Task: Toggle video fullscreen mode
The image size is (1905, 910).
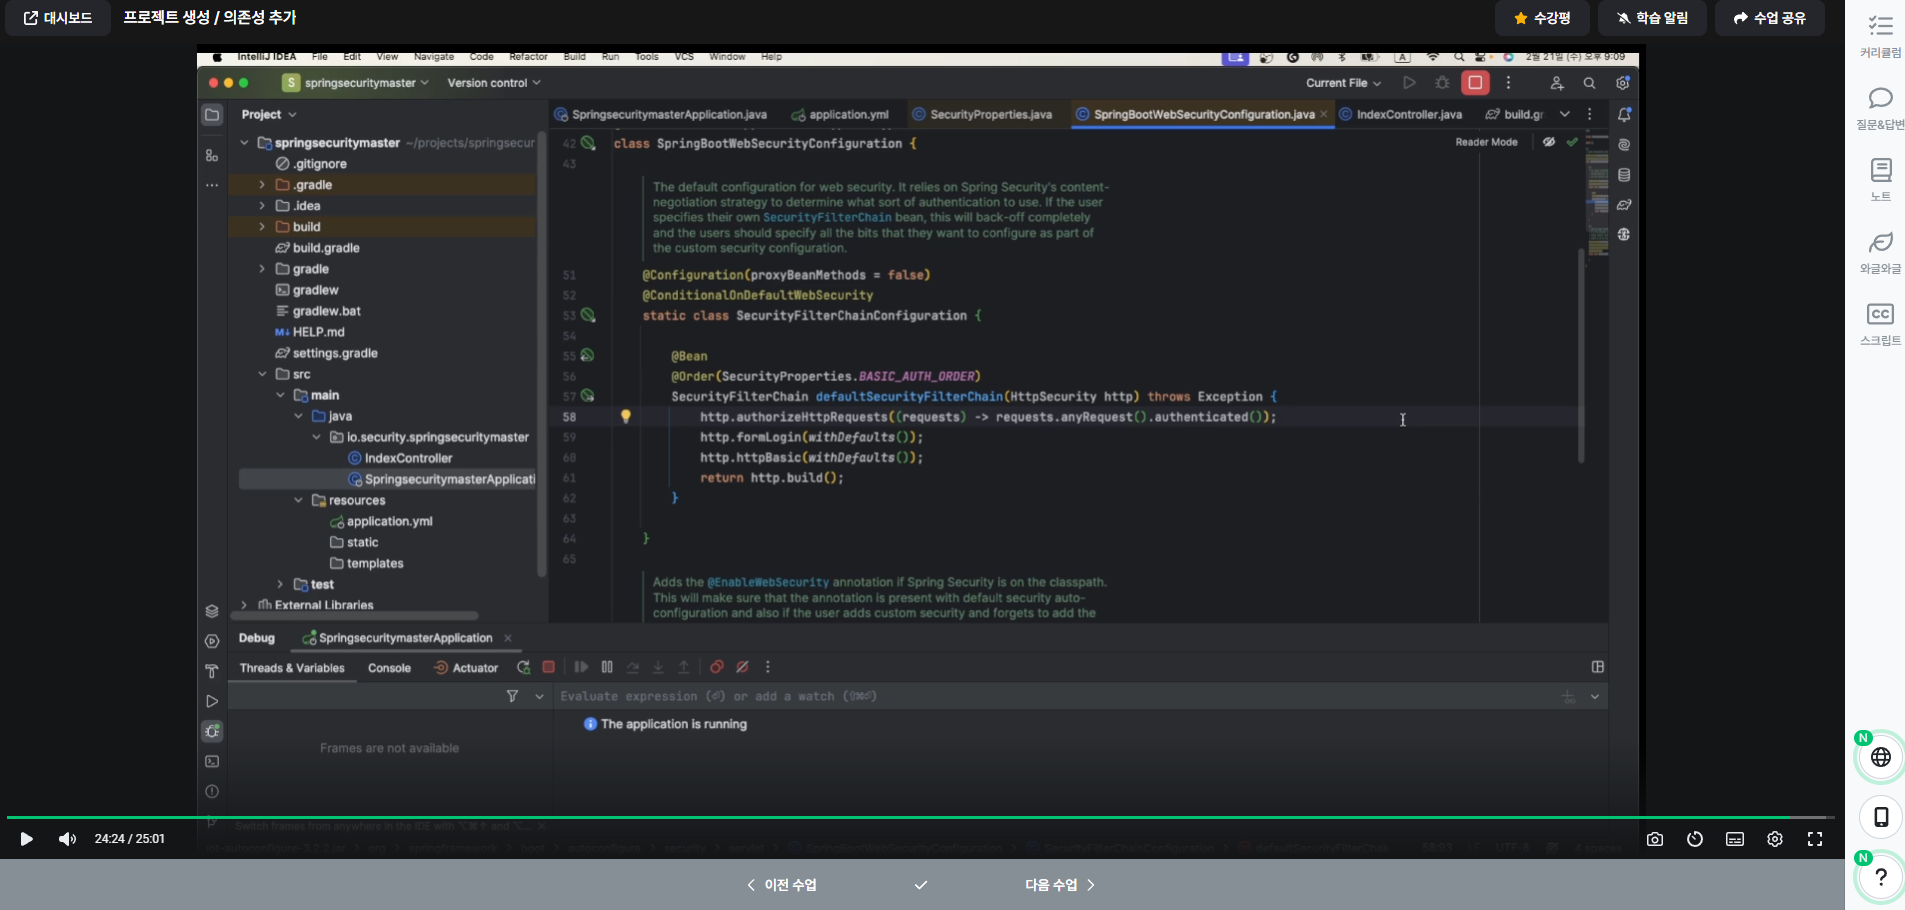Action: [x=1815, y=839]
